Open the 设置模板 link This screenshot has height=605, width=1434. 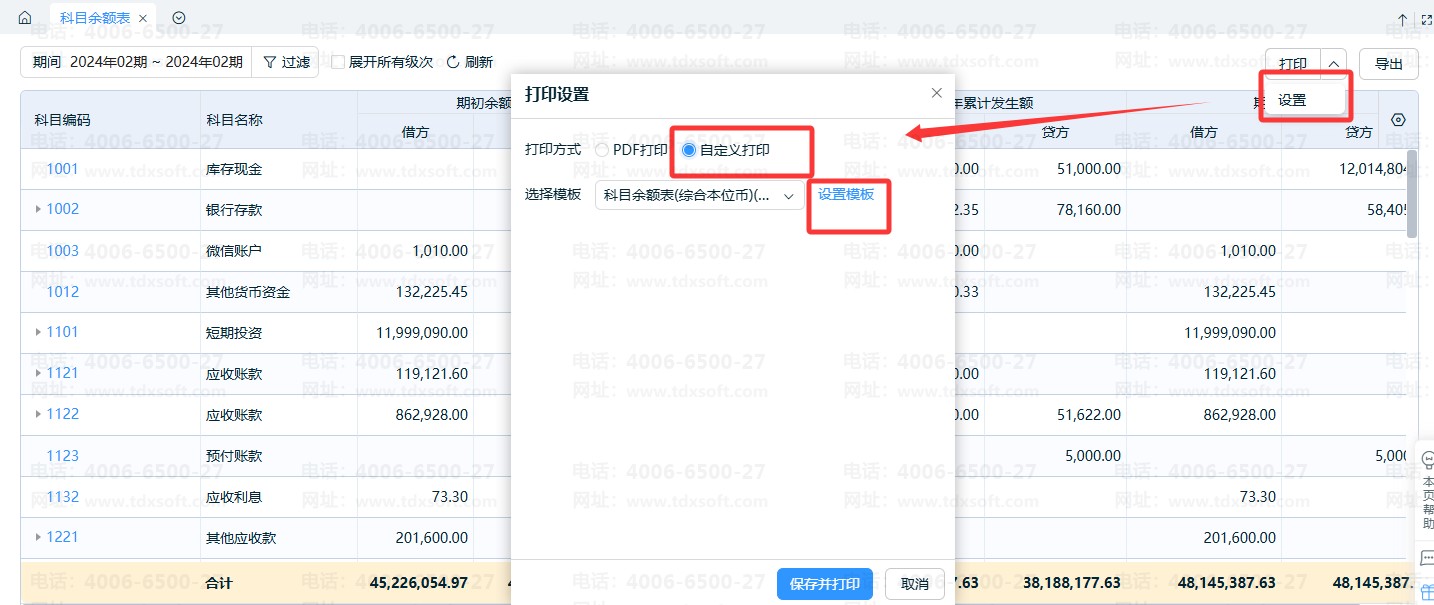pyautogui.click(x=846, y=194)
